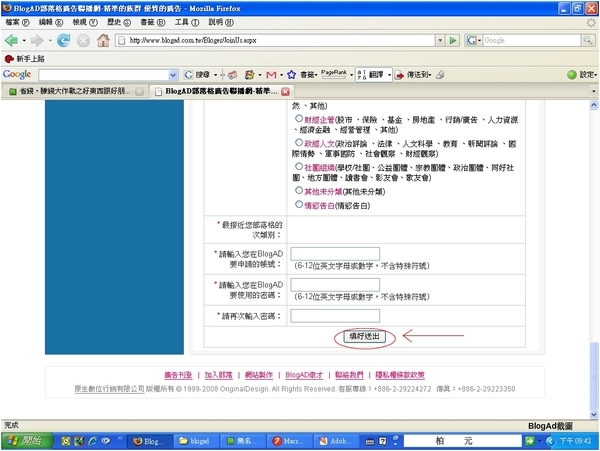Open the BlogAD徵才 footer link

304,375
